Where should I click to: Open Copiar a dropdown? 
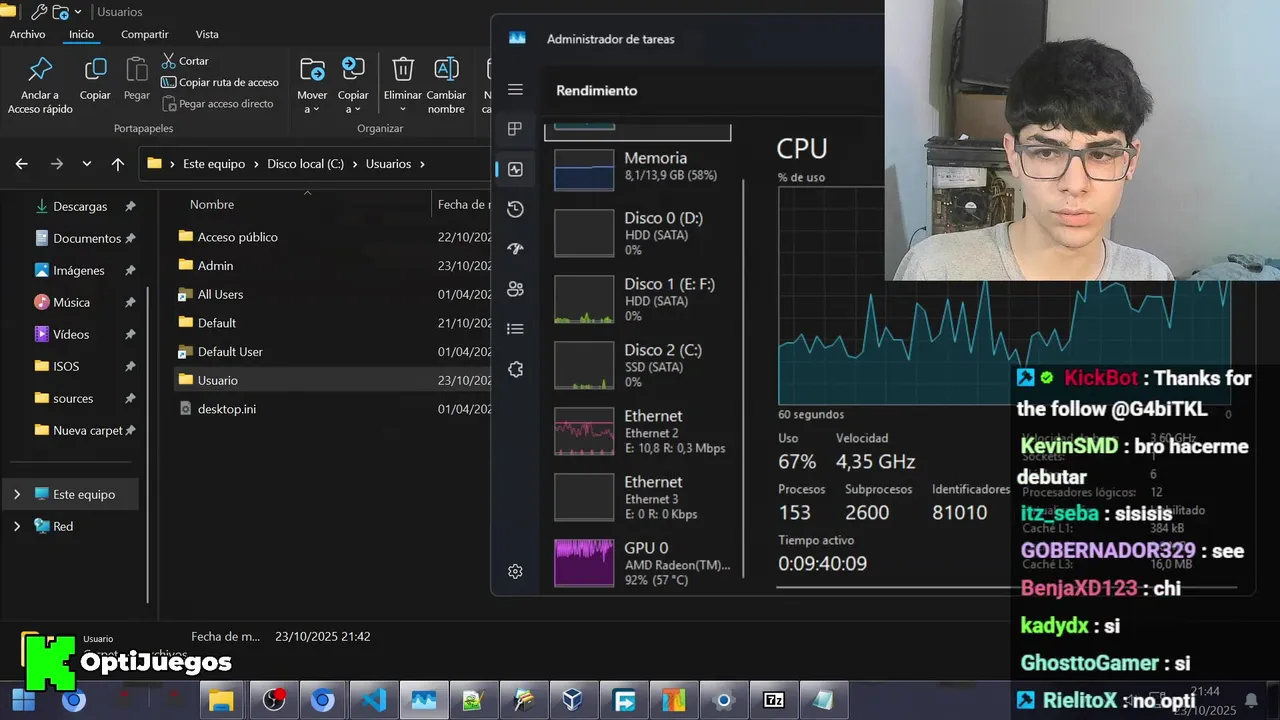pyautogui.click(x=353, y=102)
